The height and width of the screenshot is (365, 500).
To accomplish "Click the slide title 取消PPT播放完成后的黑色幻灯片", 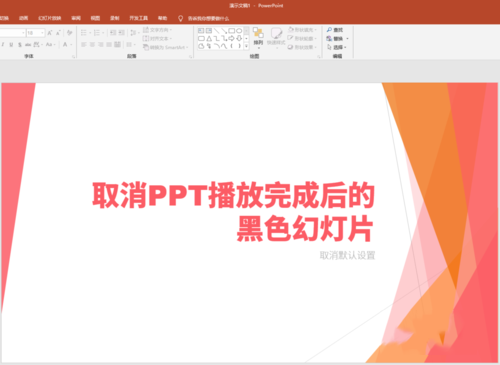I will click(x=233, y=212).
